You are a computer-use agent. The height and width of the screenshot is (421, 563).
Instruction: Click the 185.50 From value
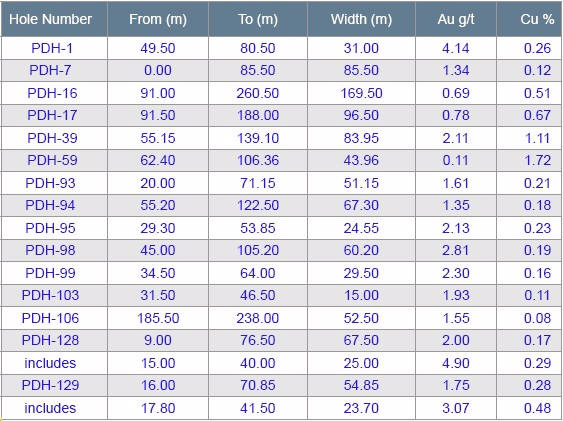coord(158,318)
